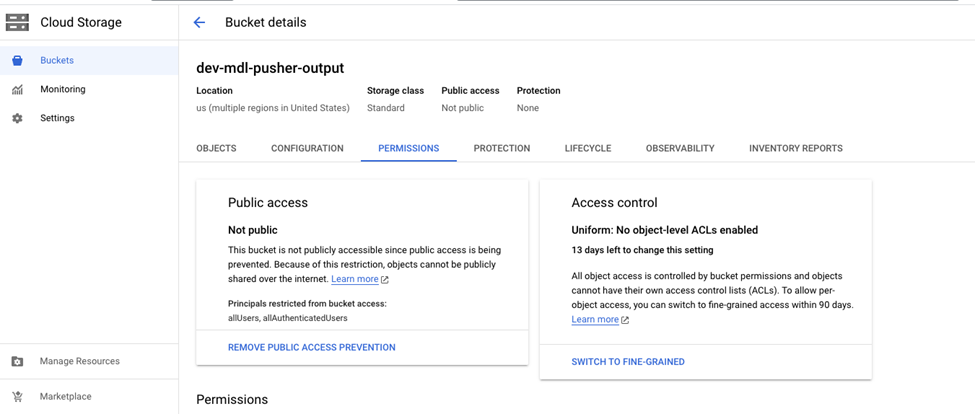Click the Cloud Storage title text
Viewport: 975px width, 414px height.
click(x=81, y=23)
